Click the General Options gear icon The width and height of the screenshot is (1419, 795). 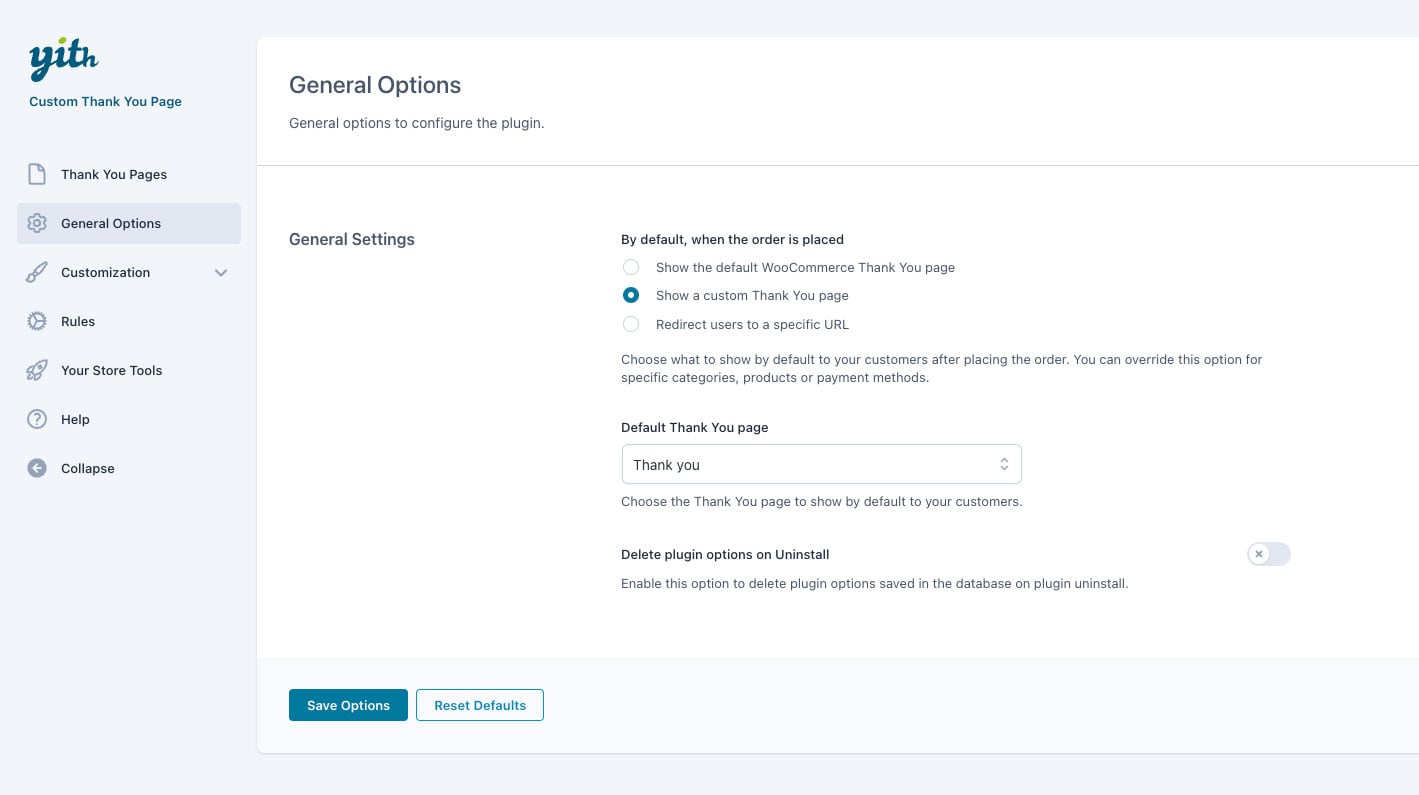click(x=37, y=223)
